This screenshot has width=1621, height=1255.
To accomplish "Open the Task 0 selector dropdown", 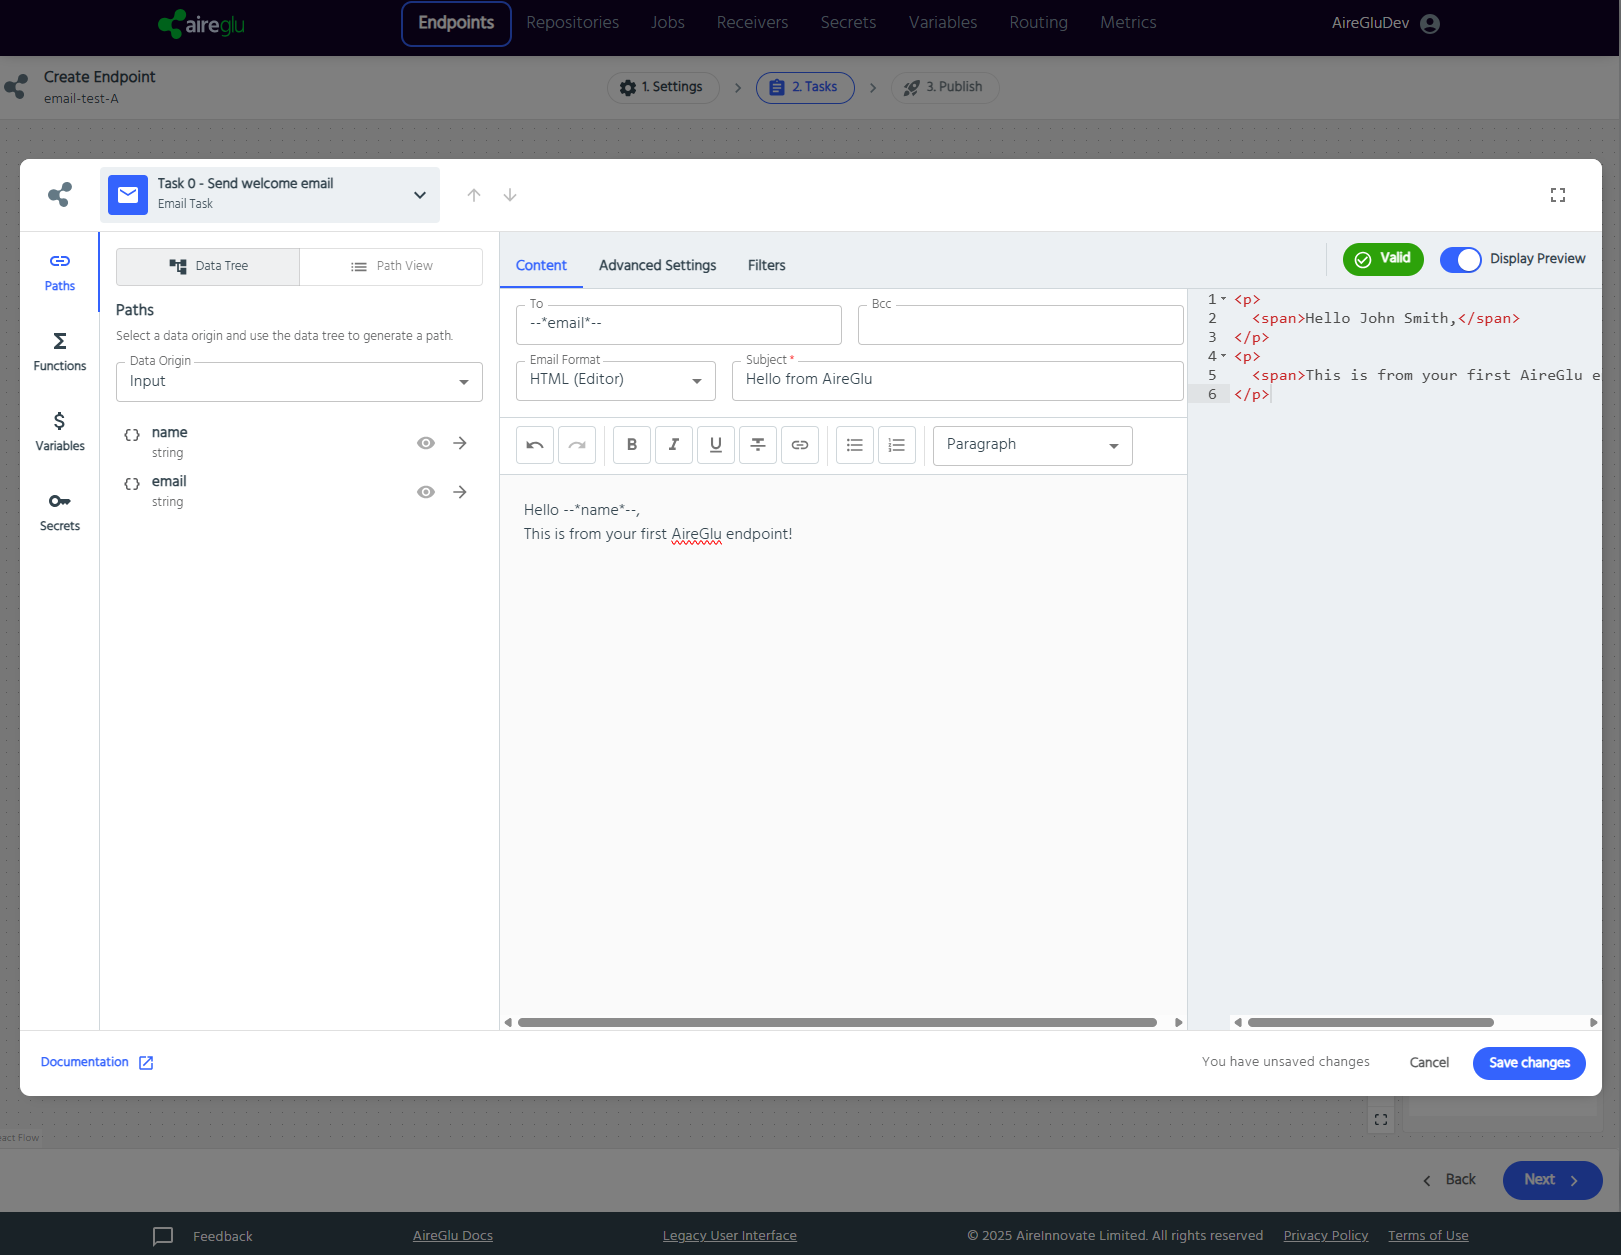I will click(270, 195).
